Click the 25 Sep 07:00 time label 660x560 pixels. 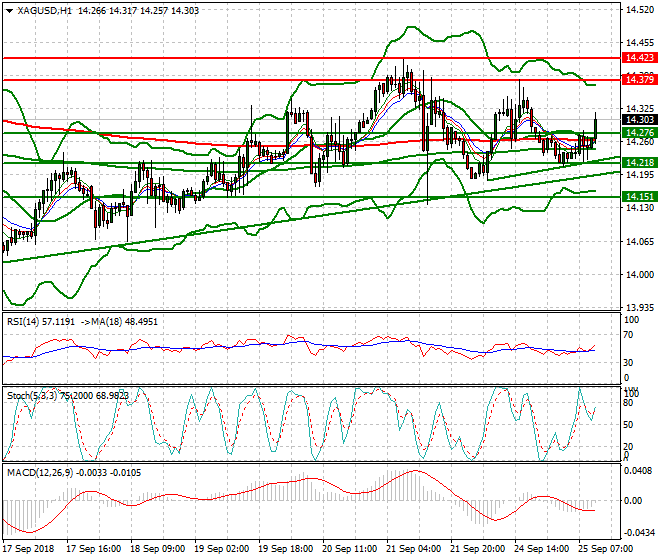605,549
